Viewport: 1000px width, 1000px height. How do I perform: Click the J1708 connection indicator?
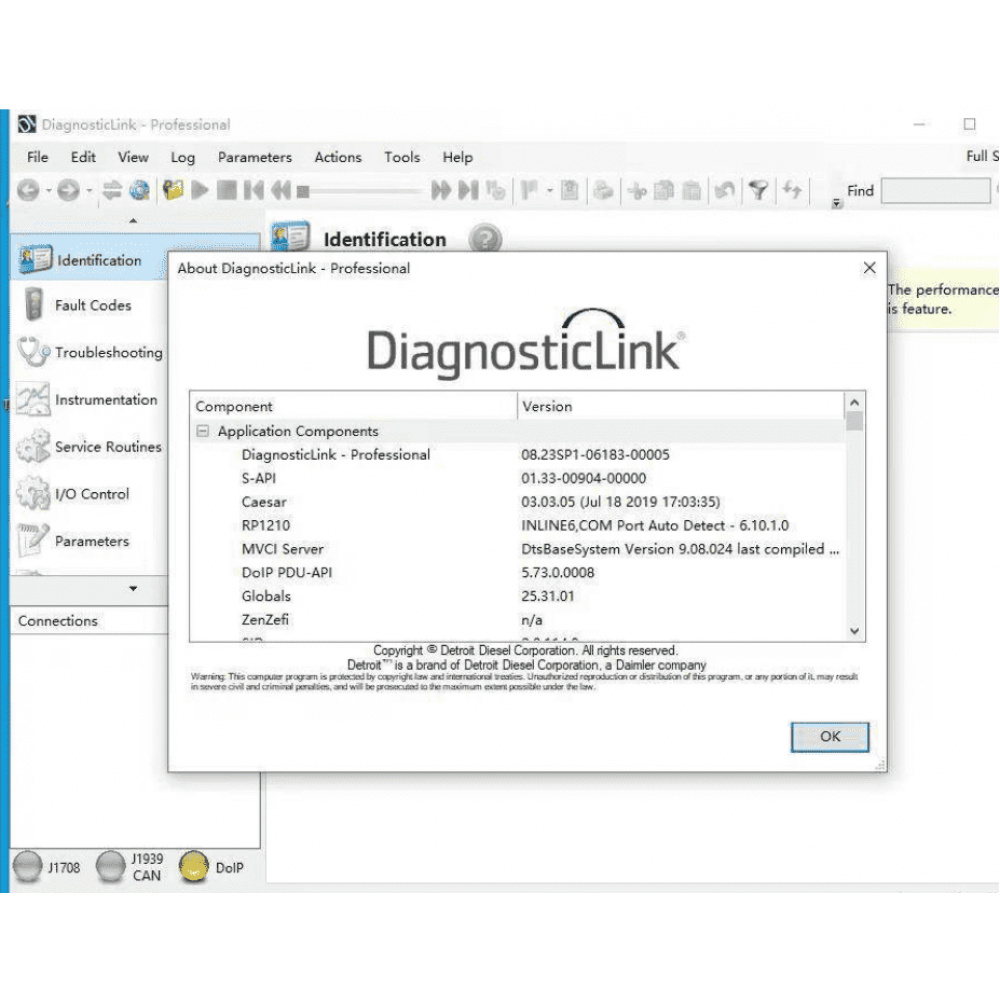pyautogui.click(x=28, y=868)
